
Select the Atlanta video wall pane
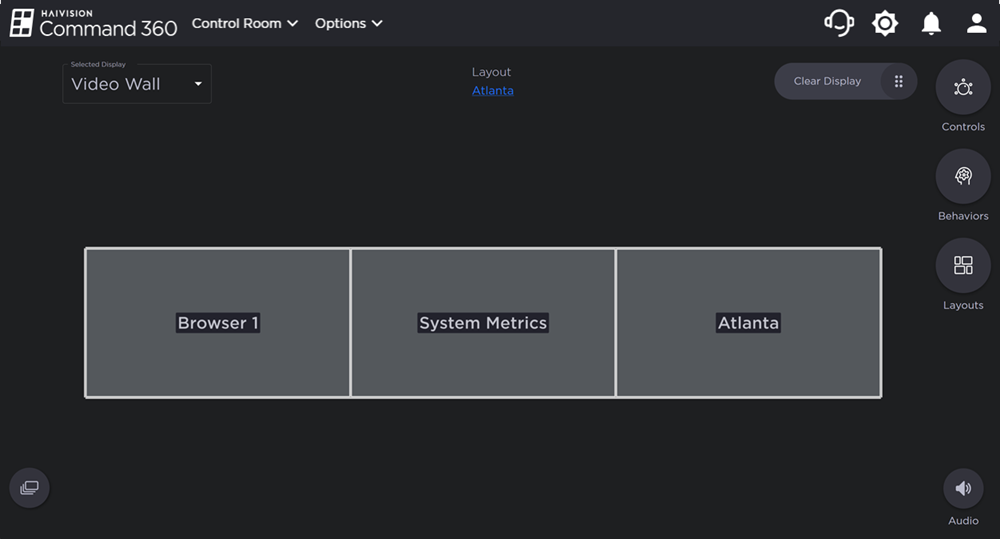749,323
